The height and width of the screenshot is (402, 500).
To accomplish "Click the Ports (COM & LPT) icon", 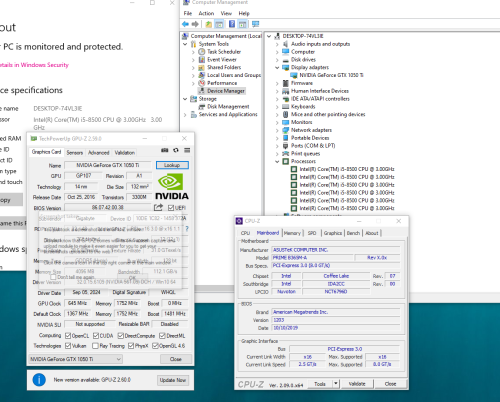I will 286,146.
